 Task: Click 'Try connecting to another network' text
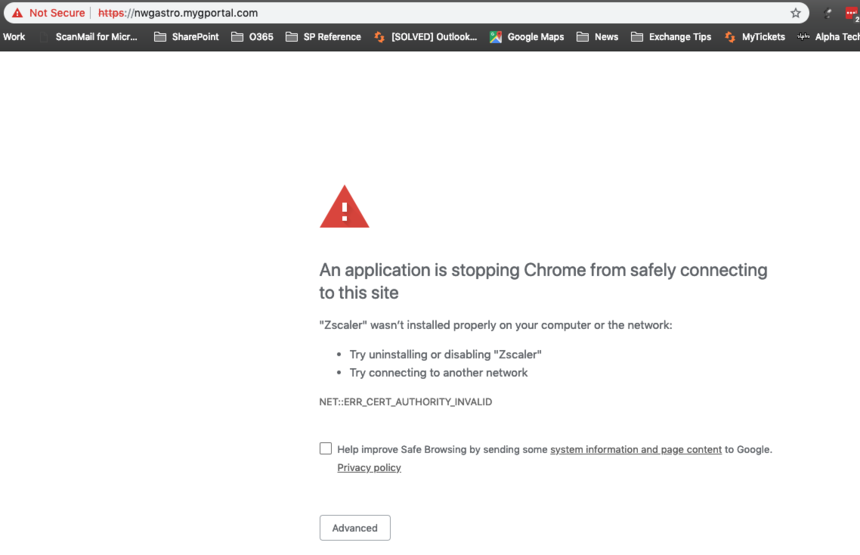[x=438, y=373]
